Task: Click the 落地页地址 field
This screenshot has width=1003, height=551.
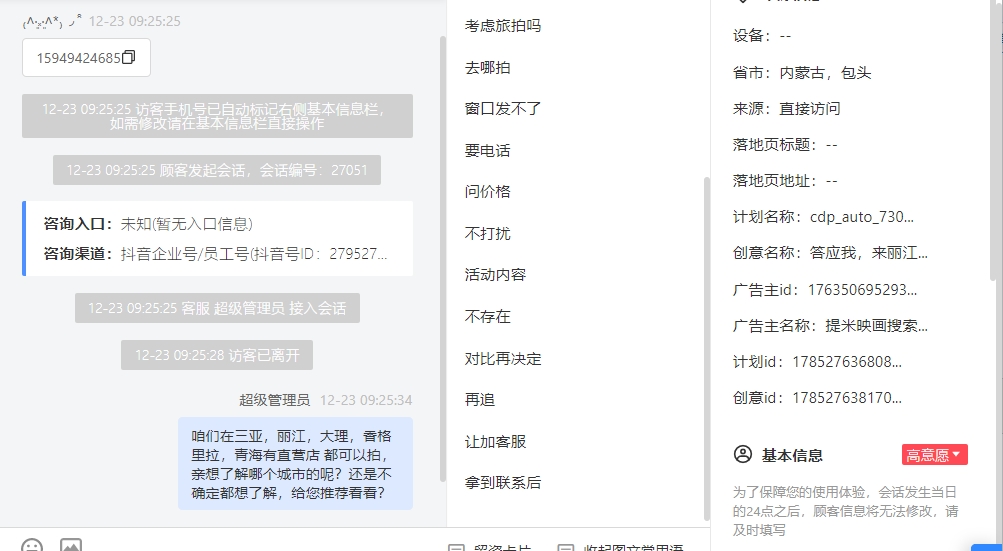Action: [786, 181]
